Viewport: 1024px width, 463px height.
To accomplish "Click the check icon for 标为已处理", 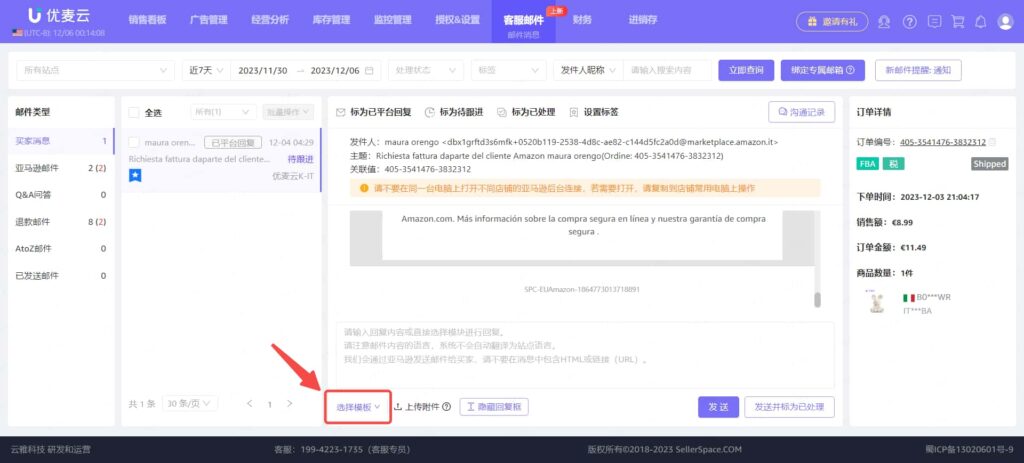I will pos(502,112).
